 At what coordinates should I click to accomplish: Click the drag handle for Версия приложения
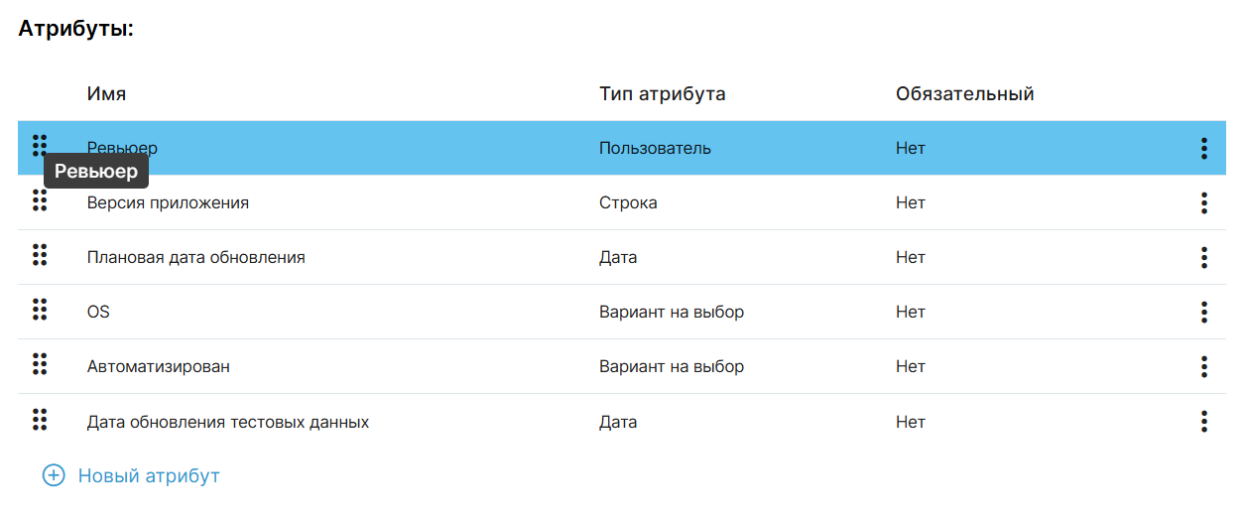click(40, 201)
